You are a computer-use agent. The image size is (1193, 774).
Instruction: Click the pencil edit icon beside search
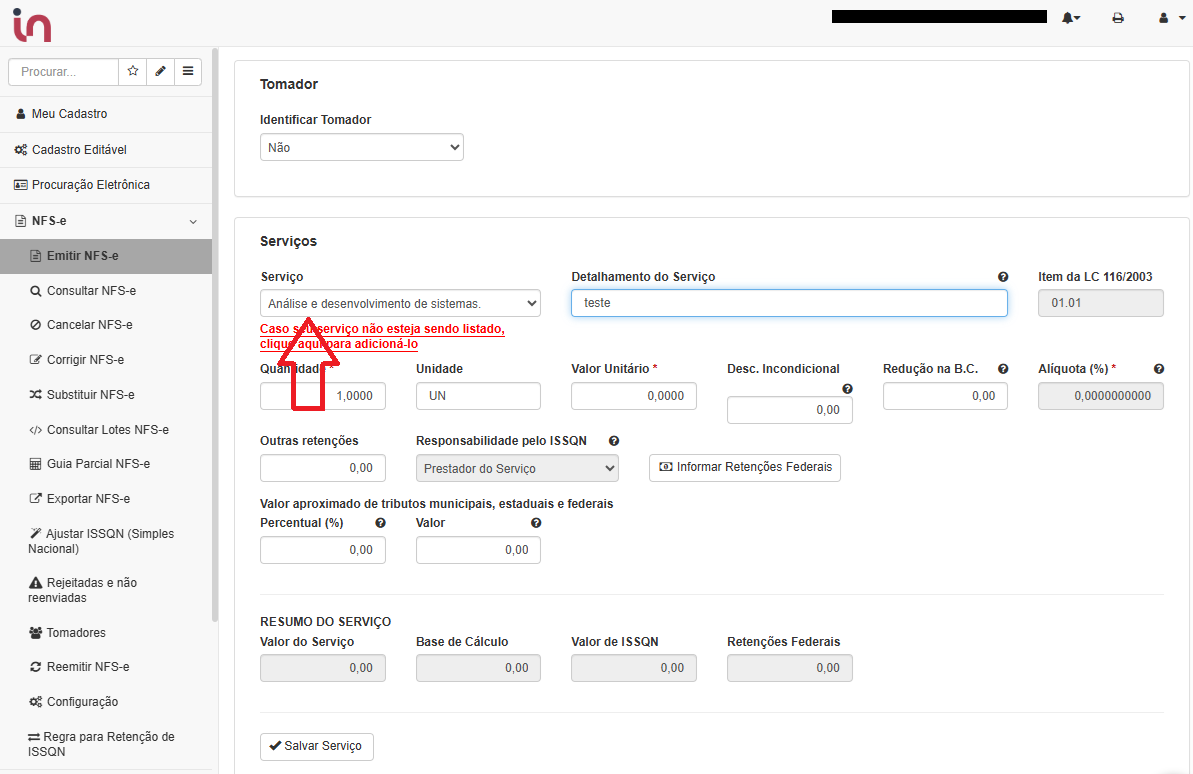coord(160,72)
